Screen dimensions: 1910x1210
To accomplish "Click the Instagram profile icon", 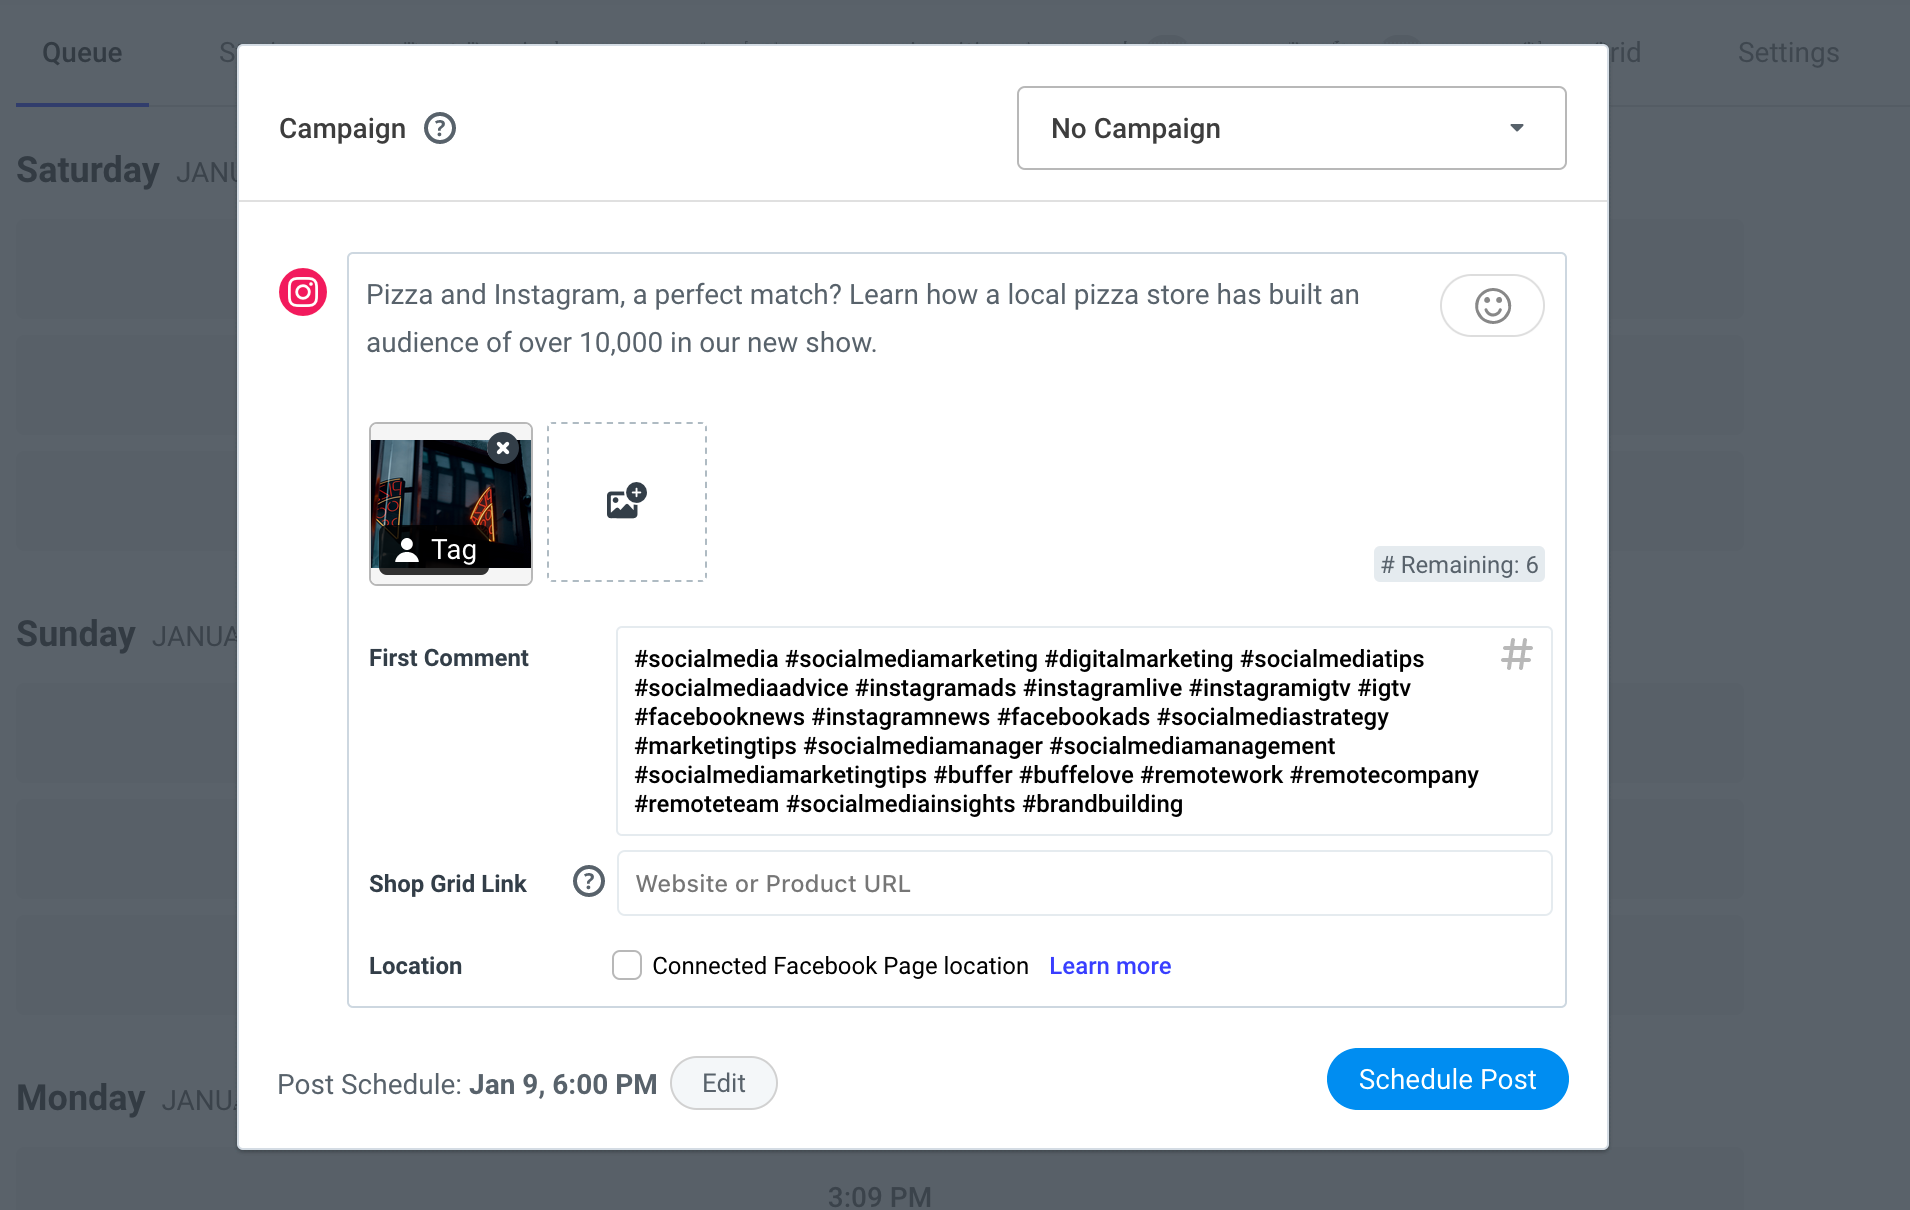I will [x=303, y=292].
